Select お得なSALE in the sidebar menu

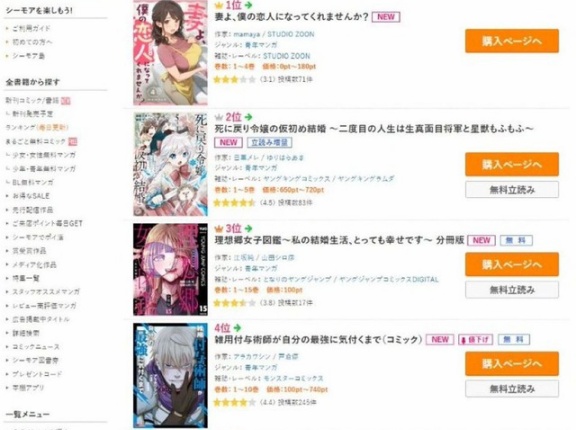click(x=31, y=196)
